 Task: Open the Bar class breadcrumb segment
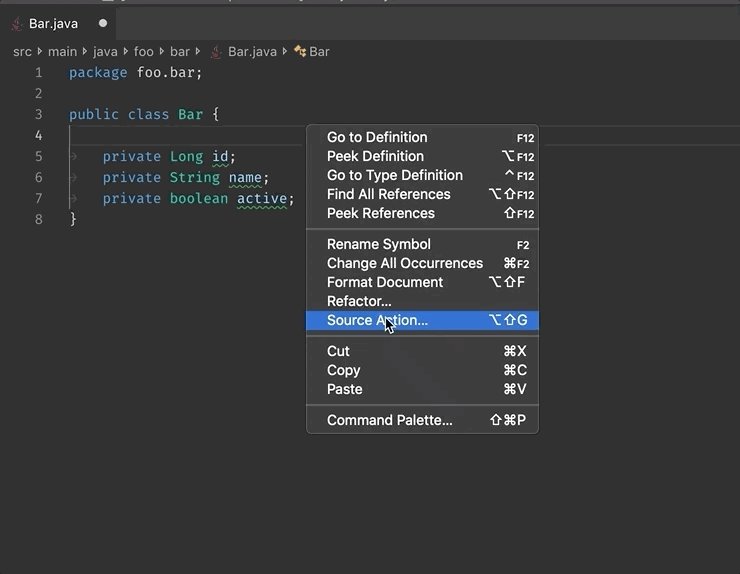coord(319,51)
